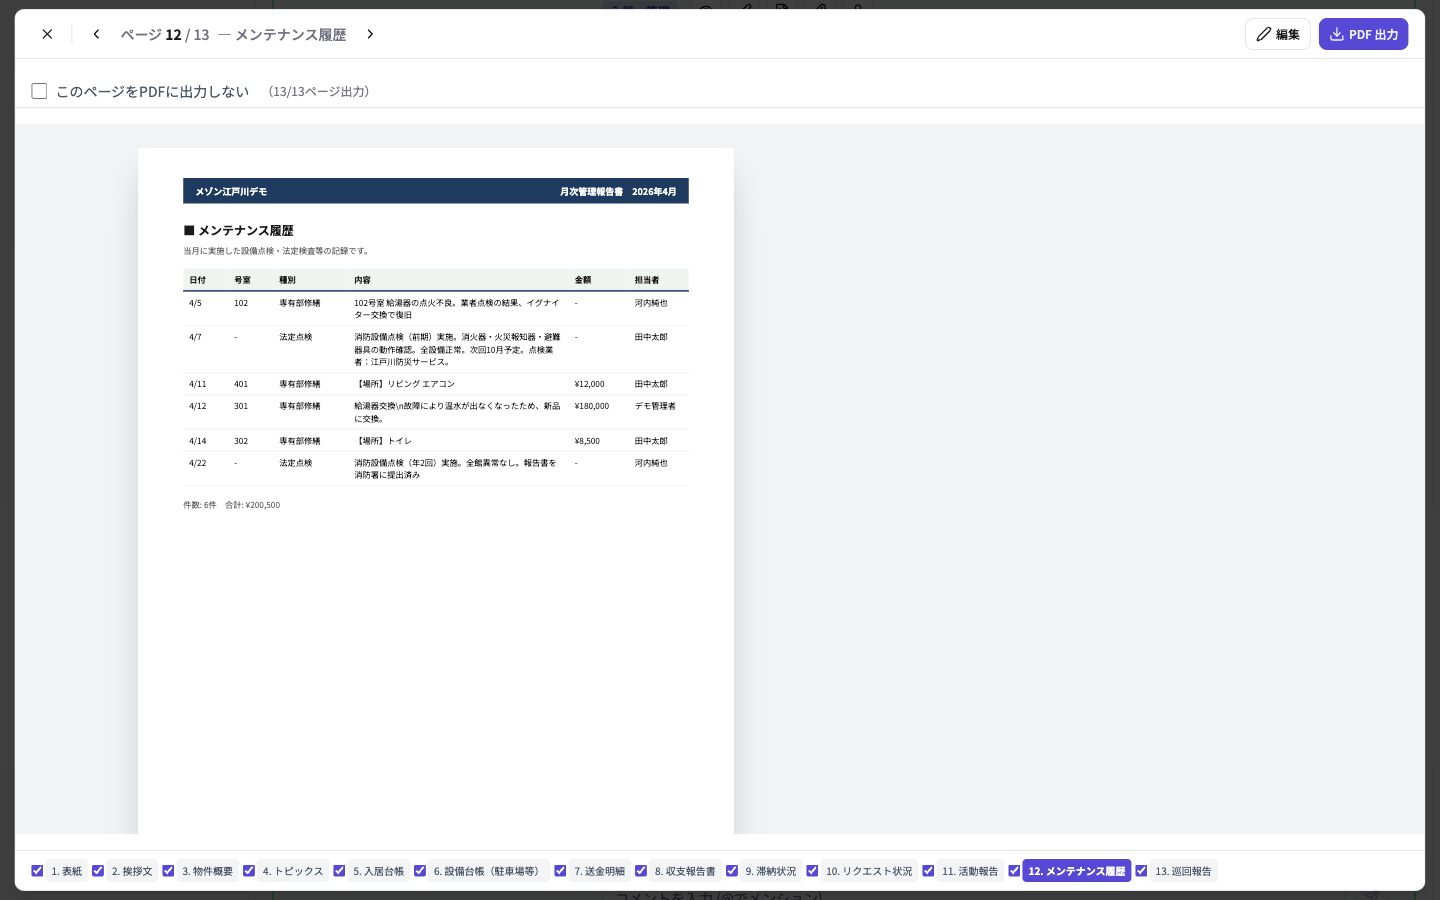
Task: Select the active 12. メンテナンス履歴 tab
Action: (1077, 871)
